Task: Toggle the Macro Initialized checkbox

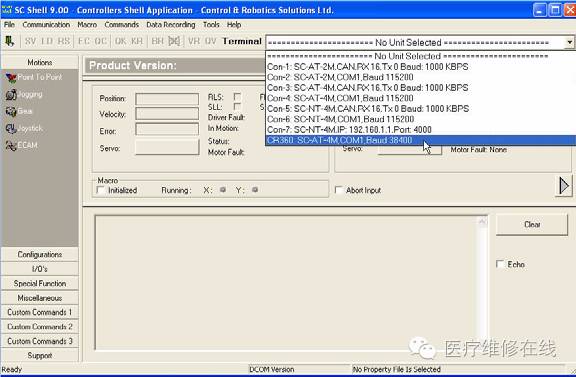Action: 101,190
